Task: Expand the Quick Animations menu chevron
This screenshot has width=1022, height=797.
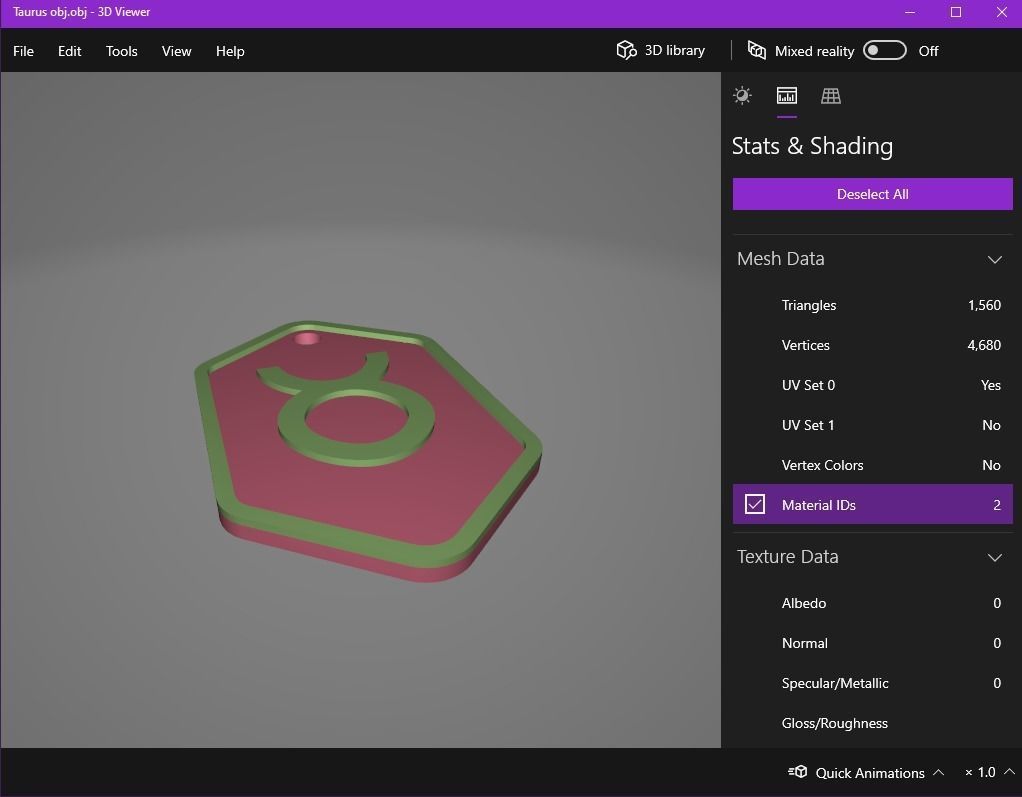Action: (x=939, y=772)
